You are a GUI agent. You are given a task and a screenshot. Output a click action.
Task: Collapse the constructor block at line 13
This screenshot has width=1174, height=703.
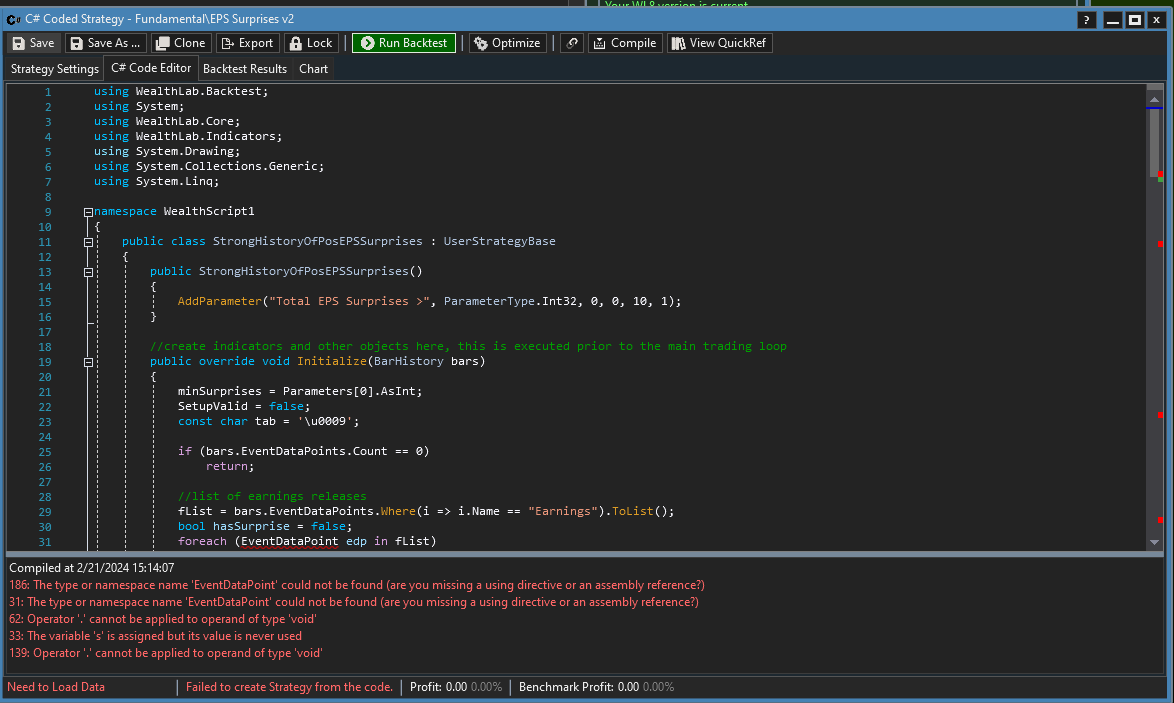point(88,272)
